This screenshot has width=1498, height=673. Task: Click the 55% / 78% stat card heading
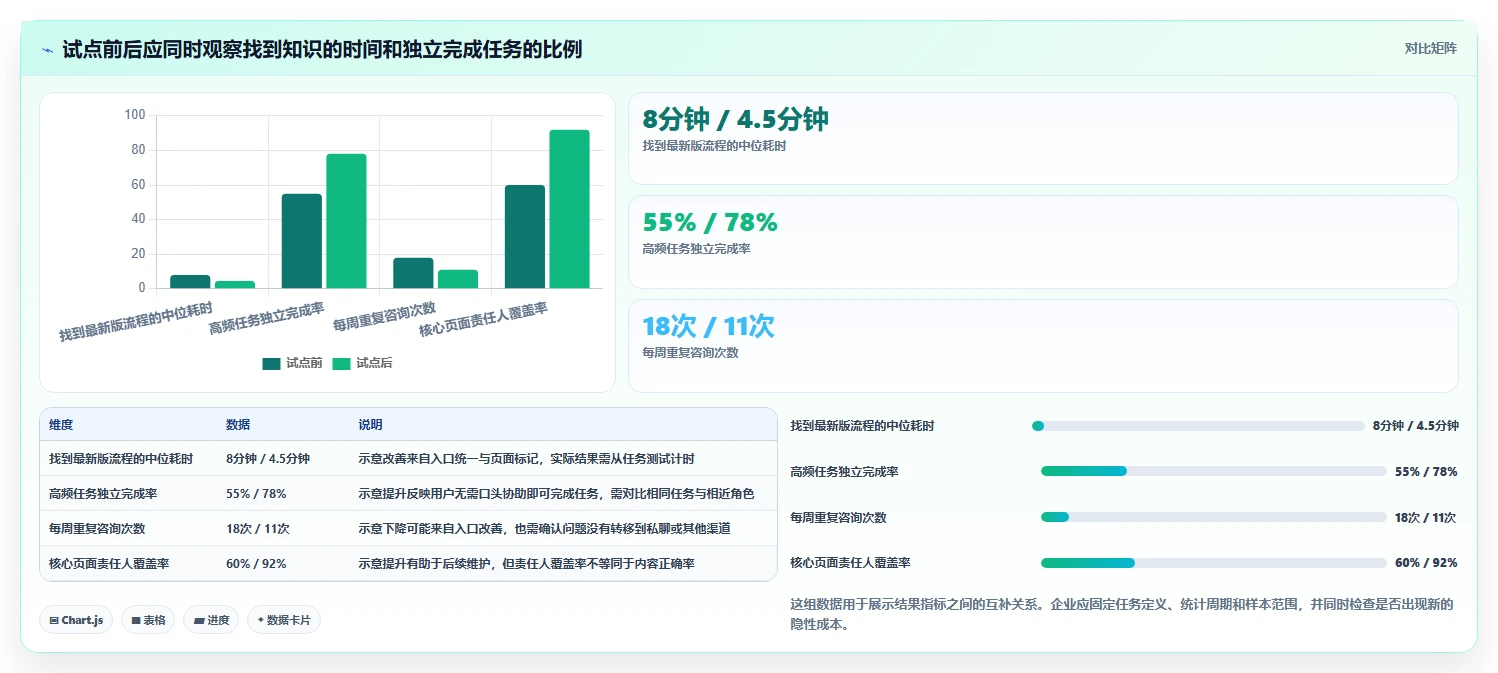(710, 222)
